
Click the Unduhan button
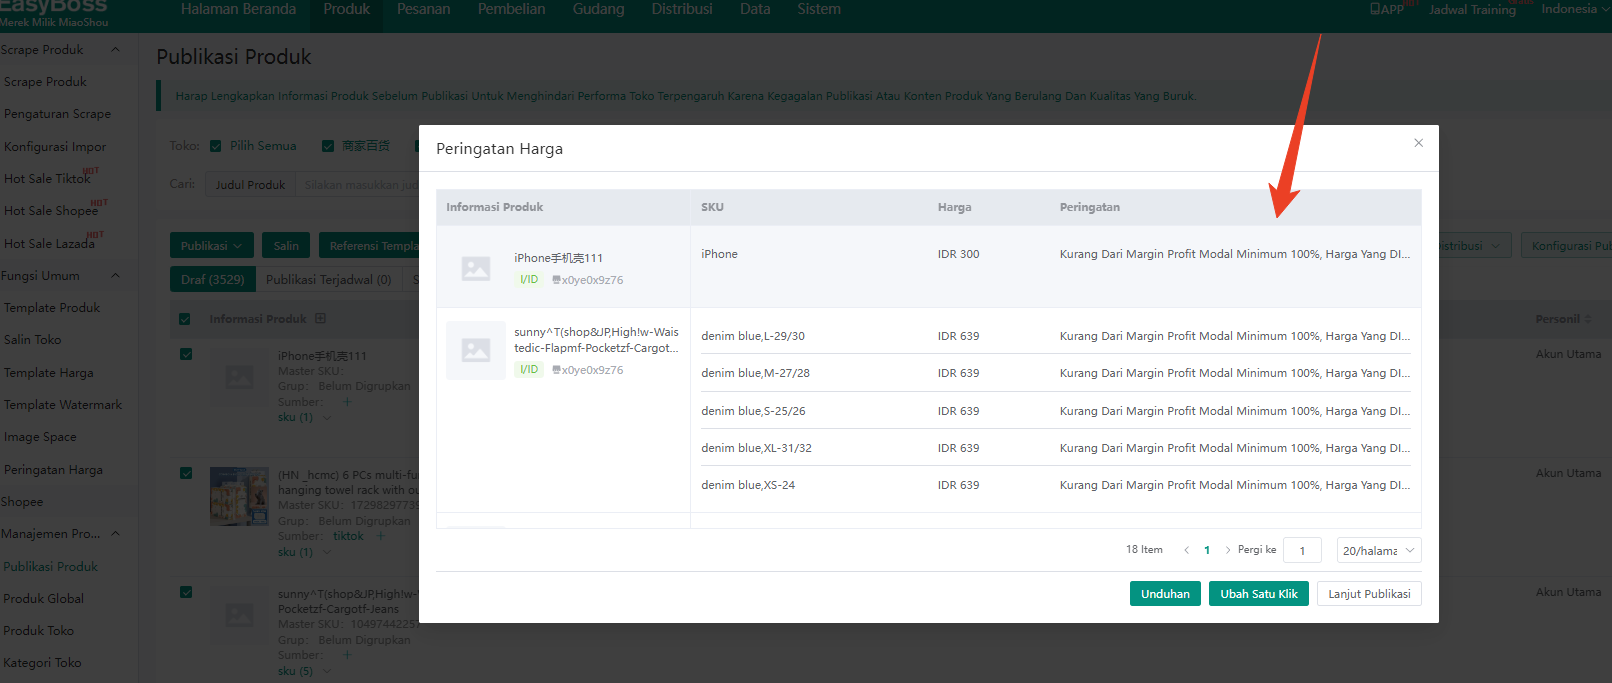coord(1165,594)
